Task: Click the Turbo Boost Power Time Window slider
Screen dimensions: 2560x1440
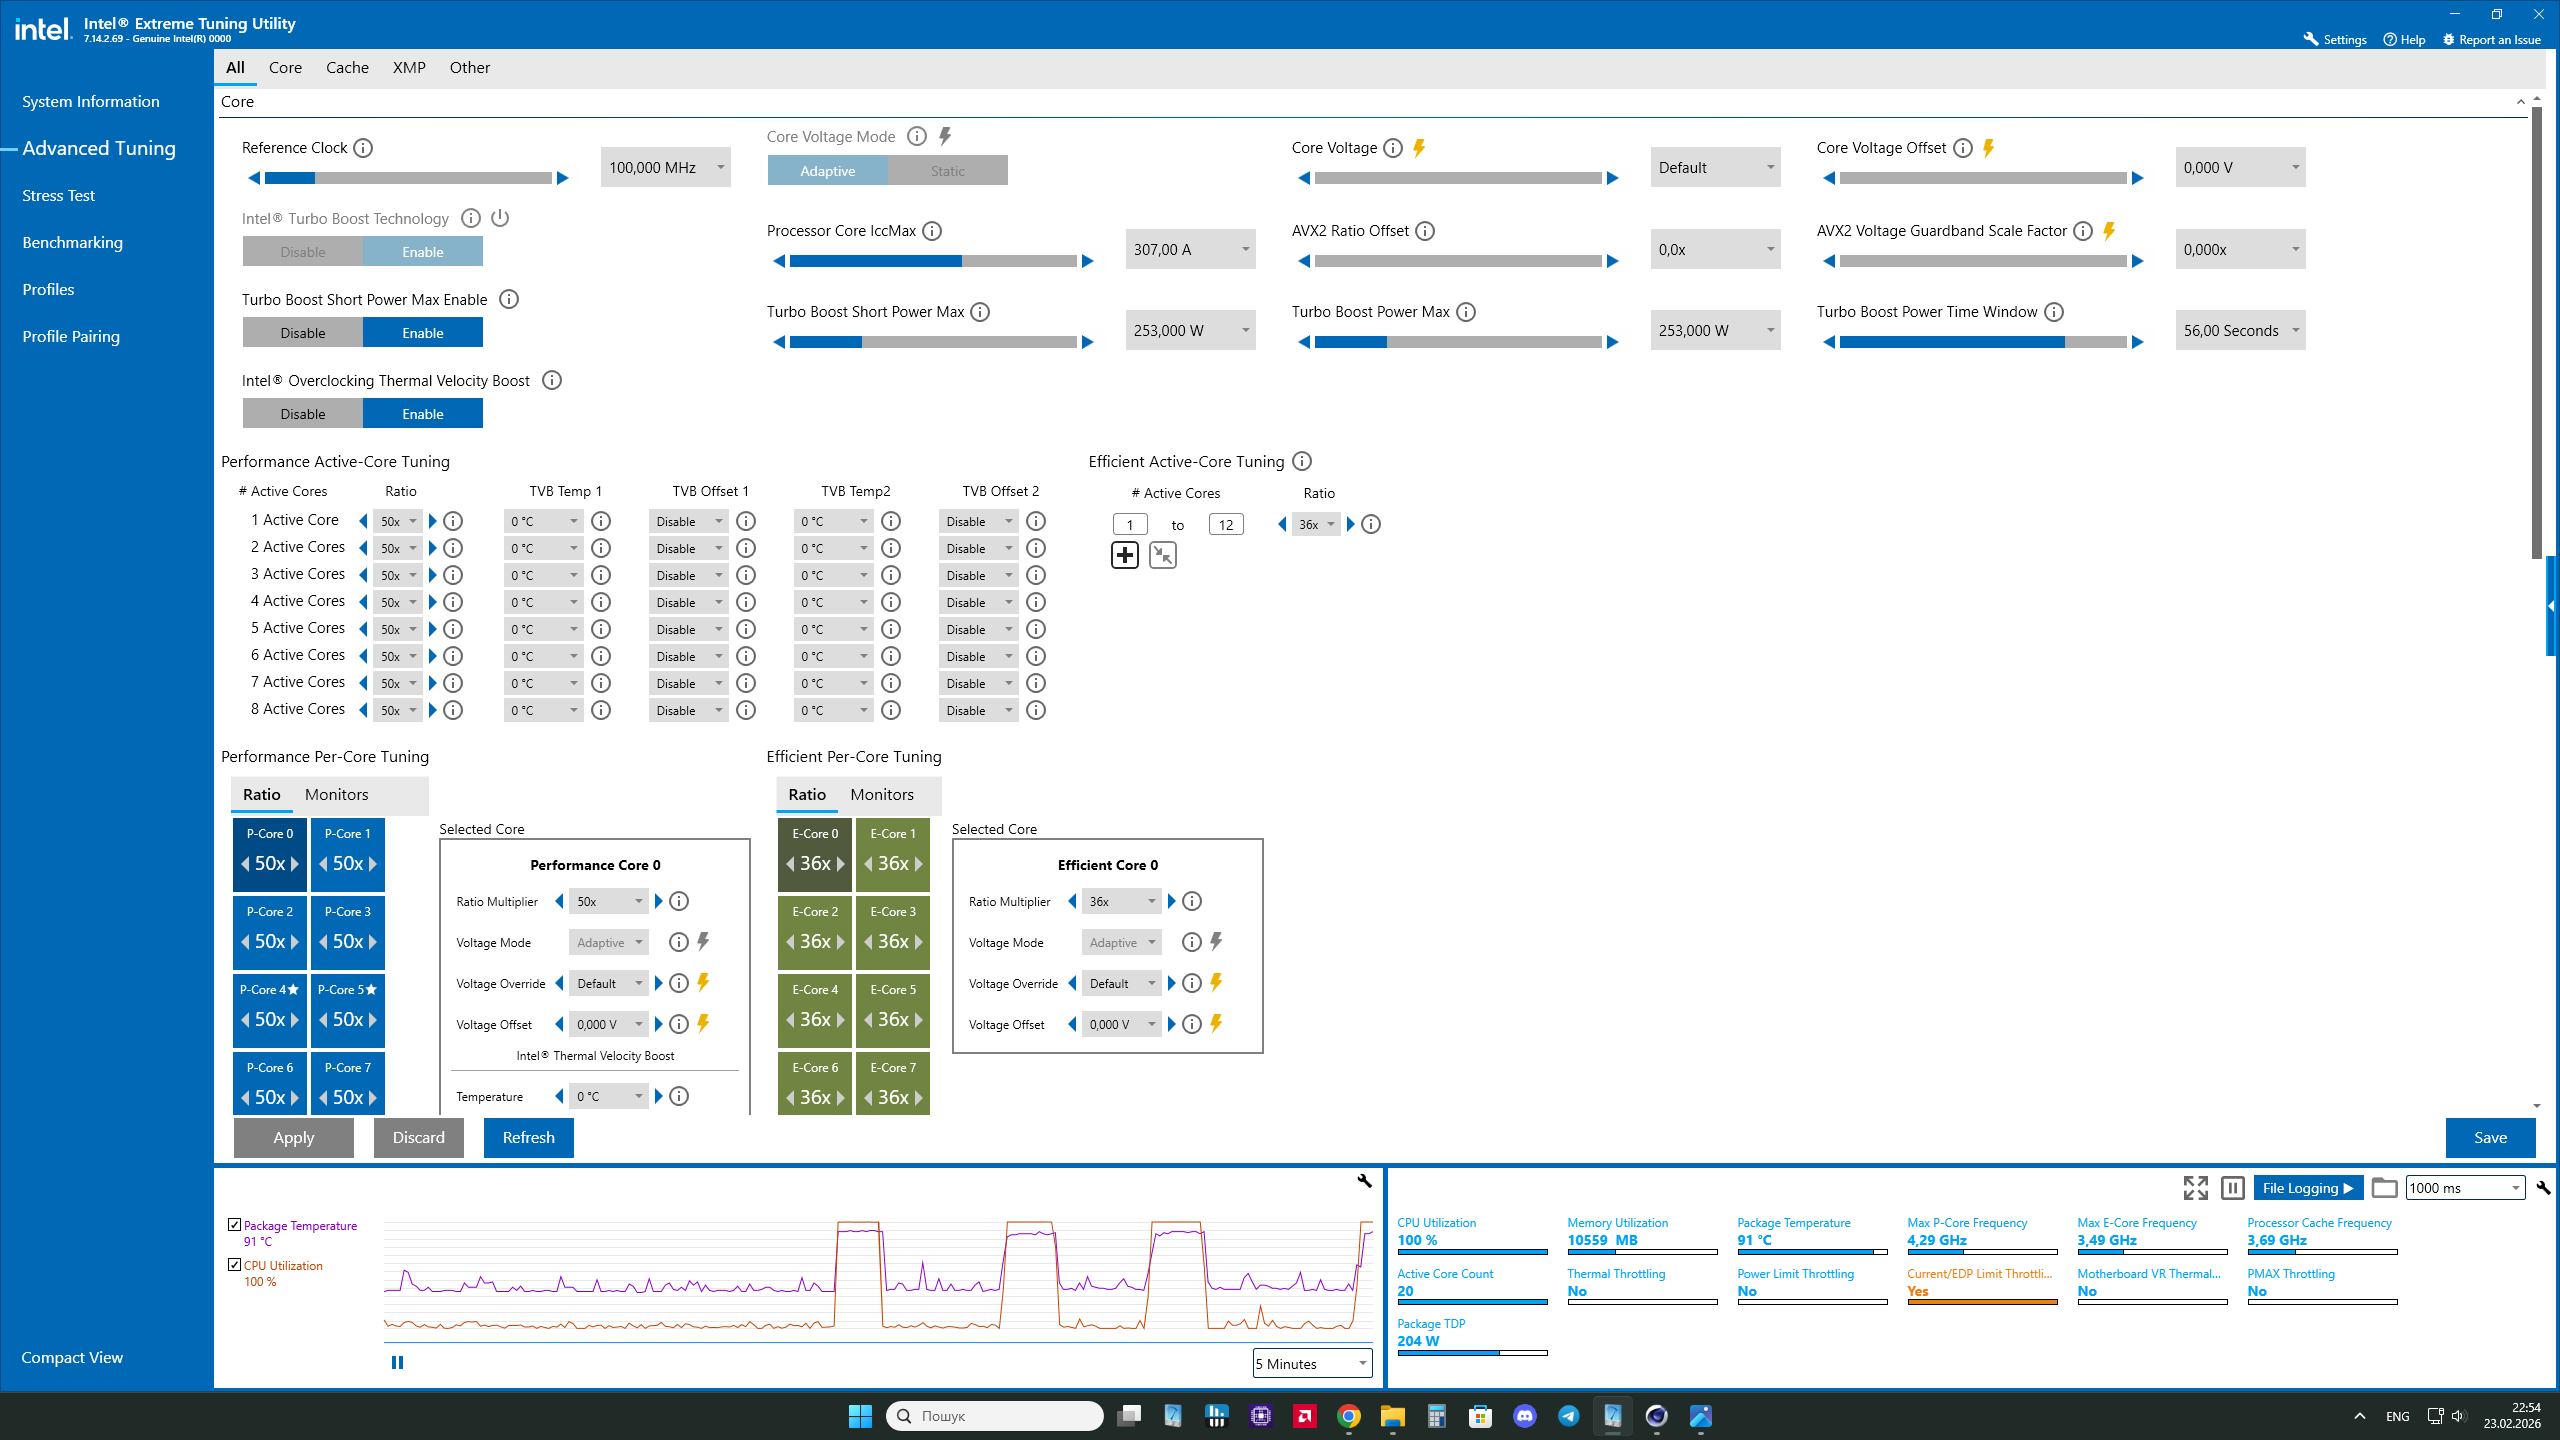Action: (x=1982, y=343)
